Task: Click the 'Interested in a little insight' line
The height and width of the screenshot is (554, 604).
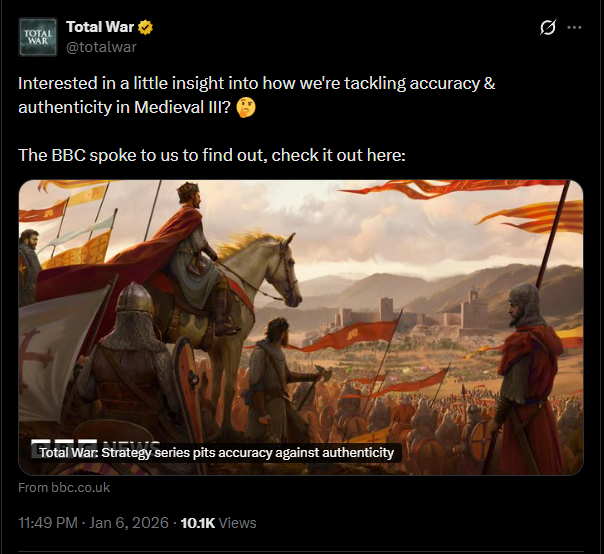Action: click(x=256, y=83)
